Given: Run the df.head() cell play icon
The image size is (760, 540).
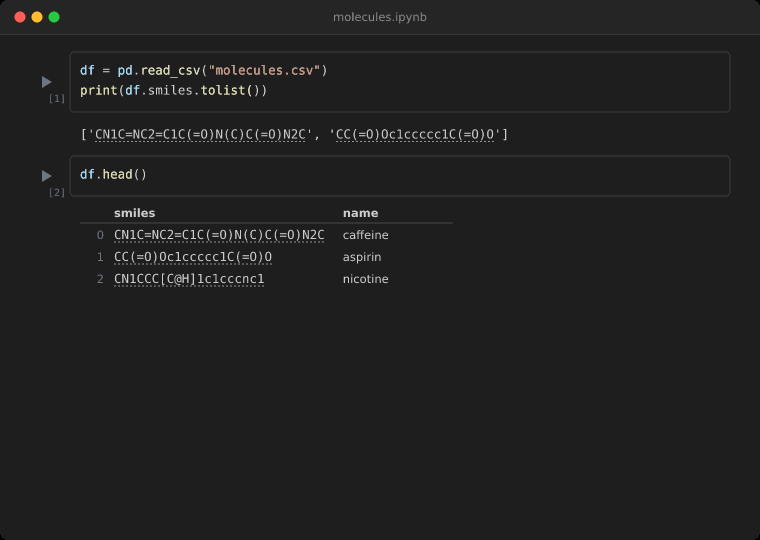Looking at the screenshot, I should (47, 176).
